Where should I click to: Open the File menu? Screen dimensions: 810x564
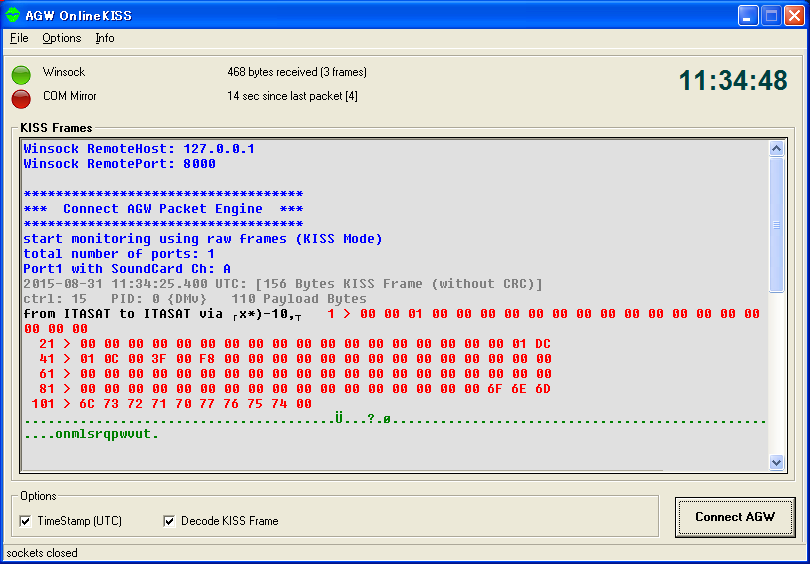click(19, 38)
